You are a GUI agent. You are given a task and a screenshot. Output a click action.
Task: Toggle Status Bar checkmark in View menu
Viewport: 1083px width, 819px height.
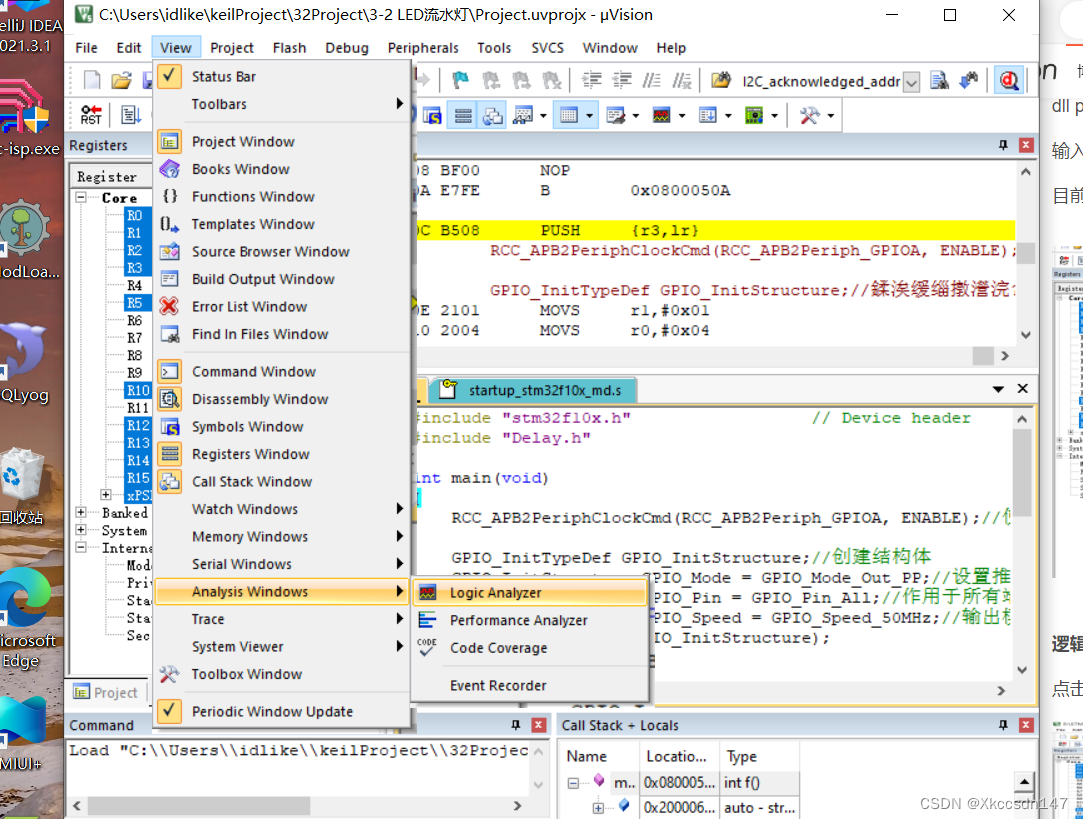pos(170,76)
